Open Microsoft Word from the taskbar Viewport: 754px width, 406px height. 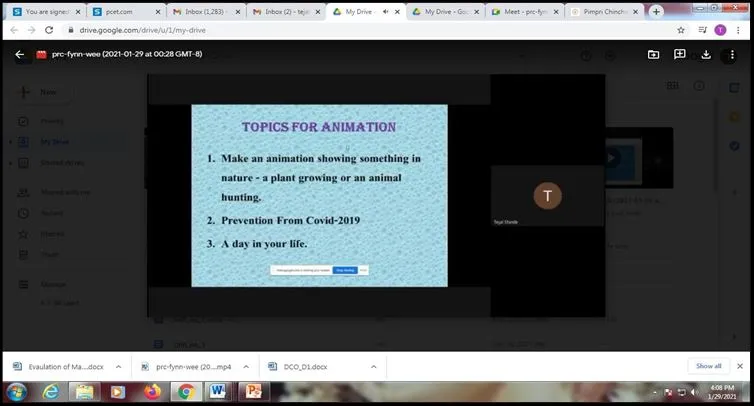pyautogui.click(x=217, y=392)
